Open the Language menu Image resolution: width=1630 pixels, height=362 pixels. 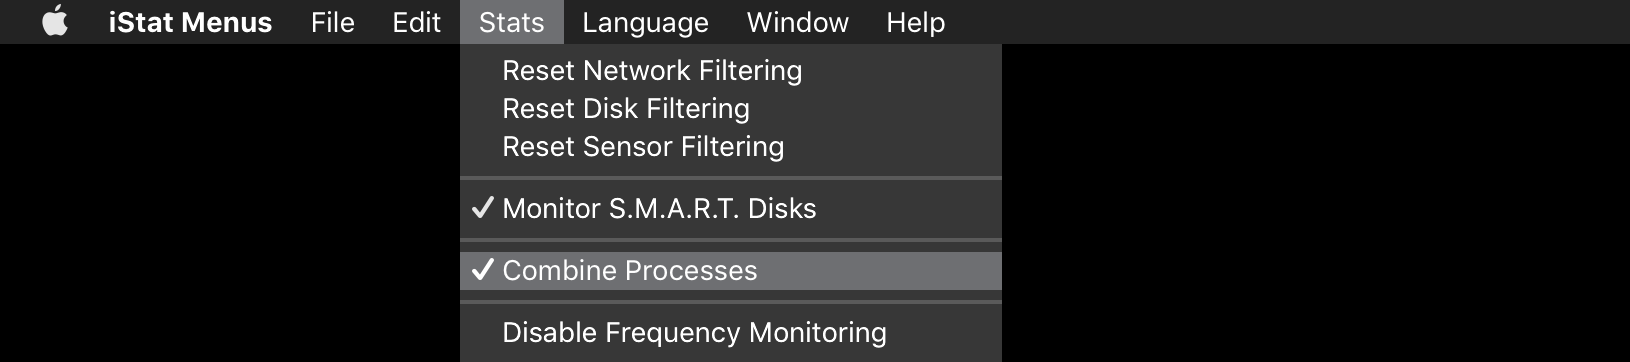(x=645, y=22)
